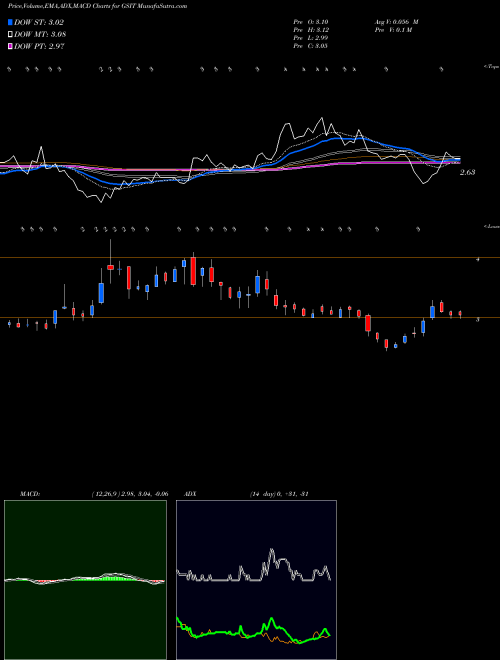The width and height of the screenshot is (500, 660).
Task: Click the 'Pre C: 3.03' value
Action: click(x=311, y=46)
